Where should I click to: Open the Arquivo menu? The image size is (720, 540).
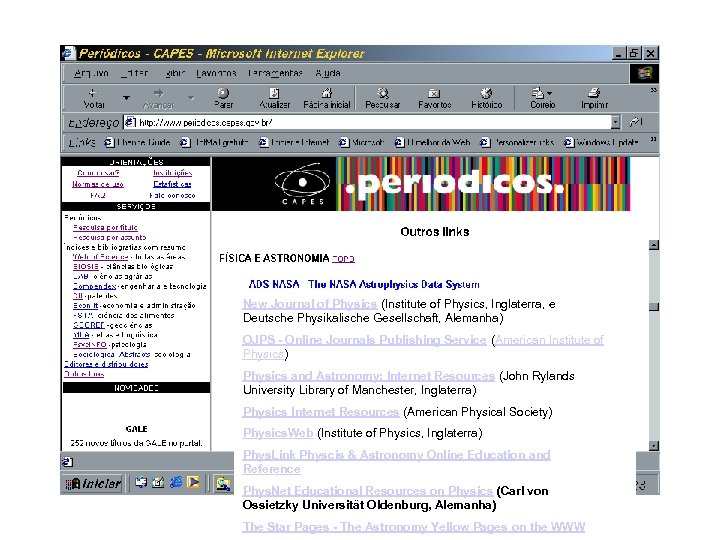pos(91,73)
